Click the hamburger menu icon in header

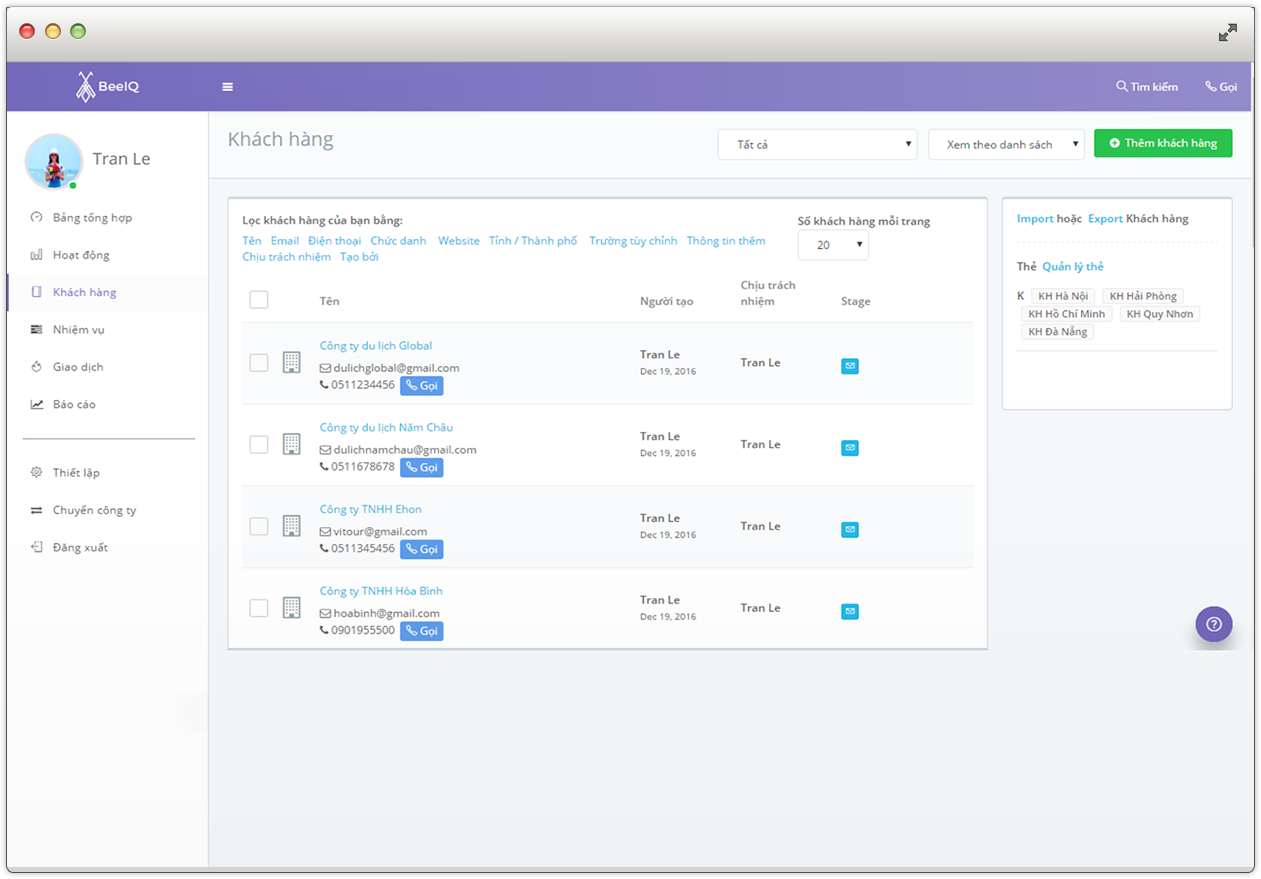coord(227,87)
